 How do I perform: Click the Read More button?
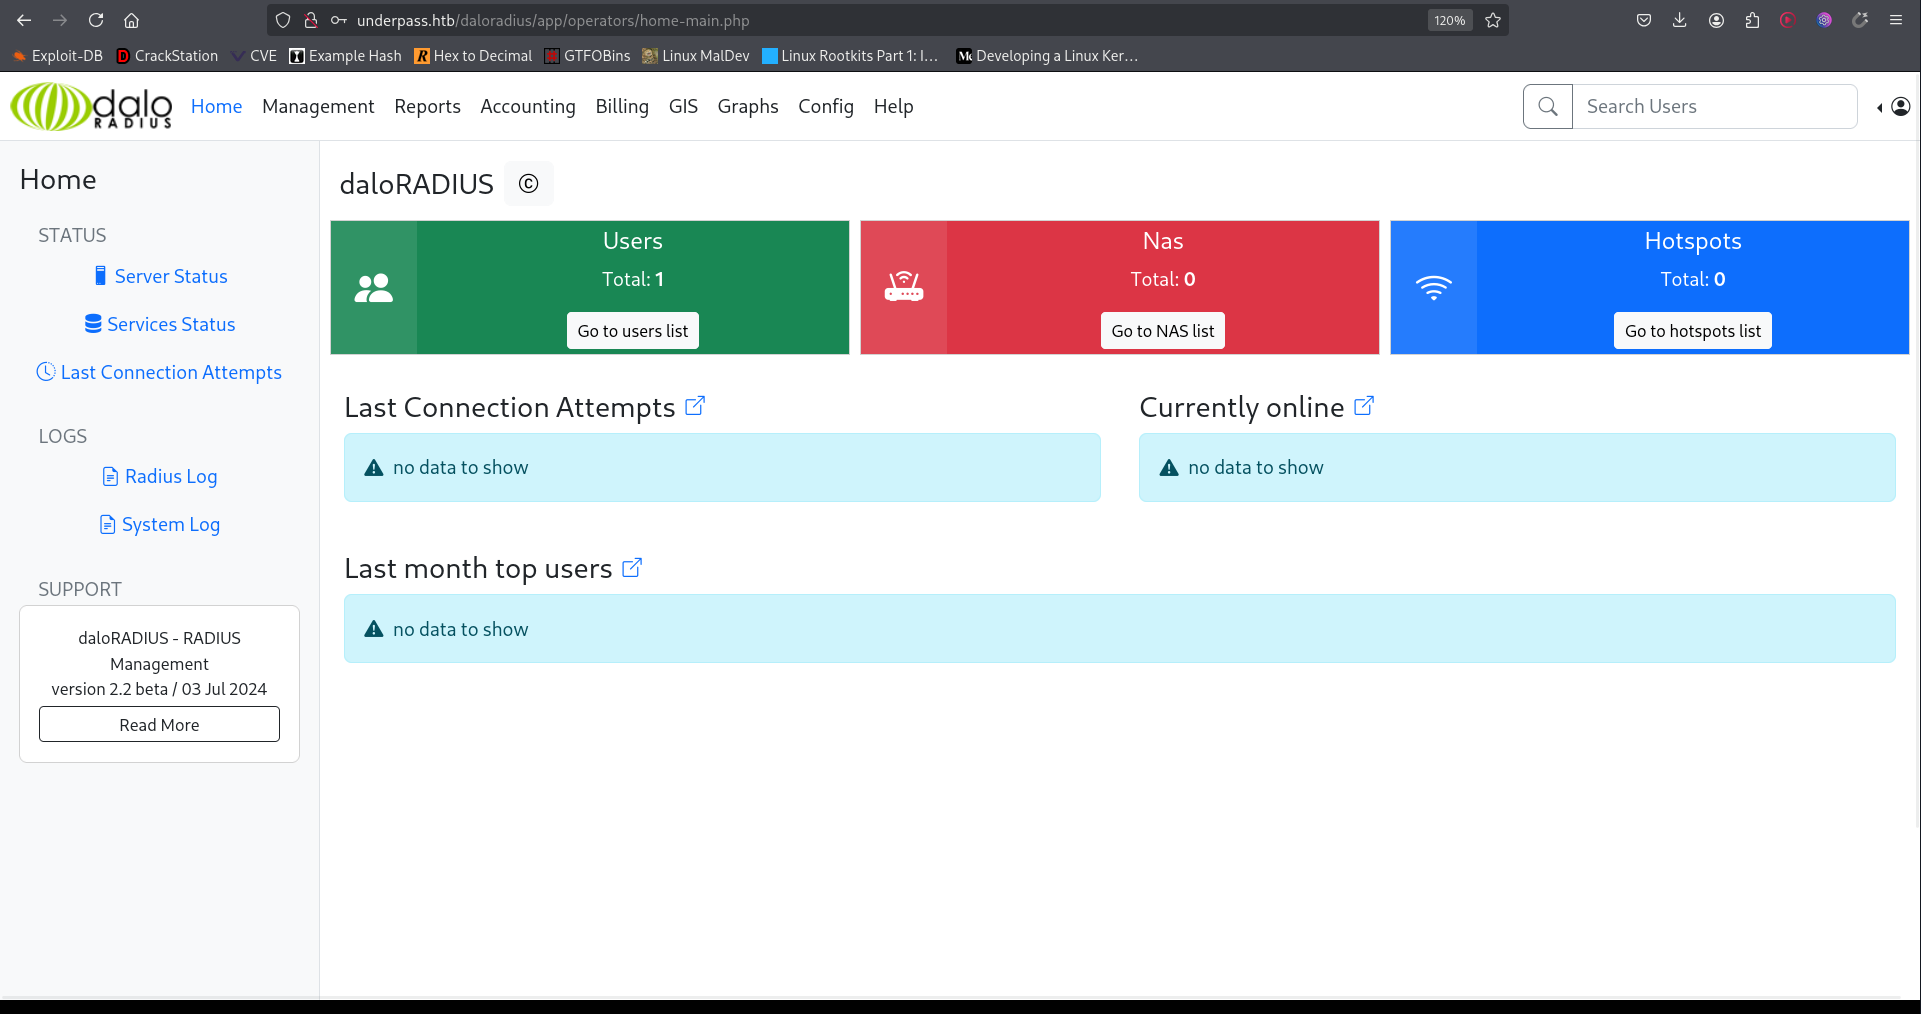click(159, 725)
